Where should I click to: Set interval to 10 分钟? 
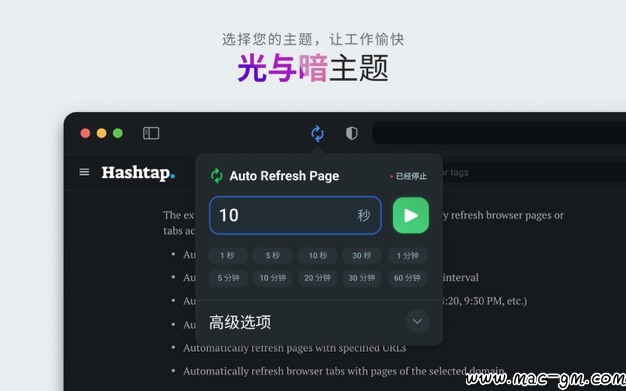[x=273, y=278]
